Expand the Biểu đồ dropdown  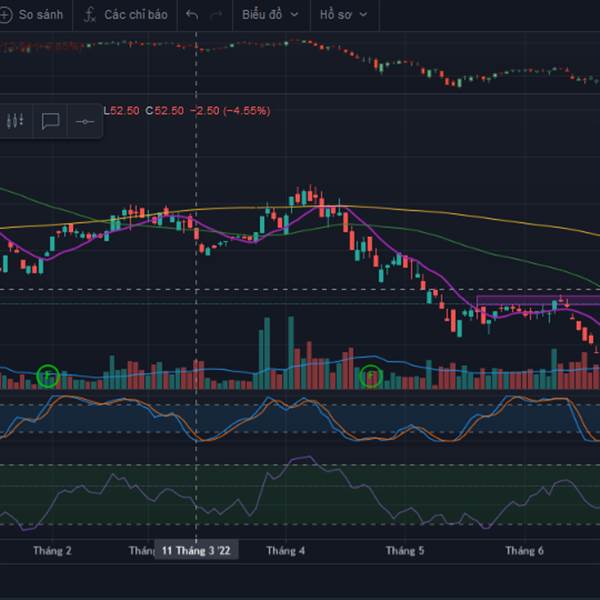pos(272,15)
